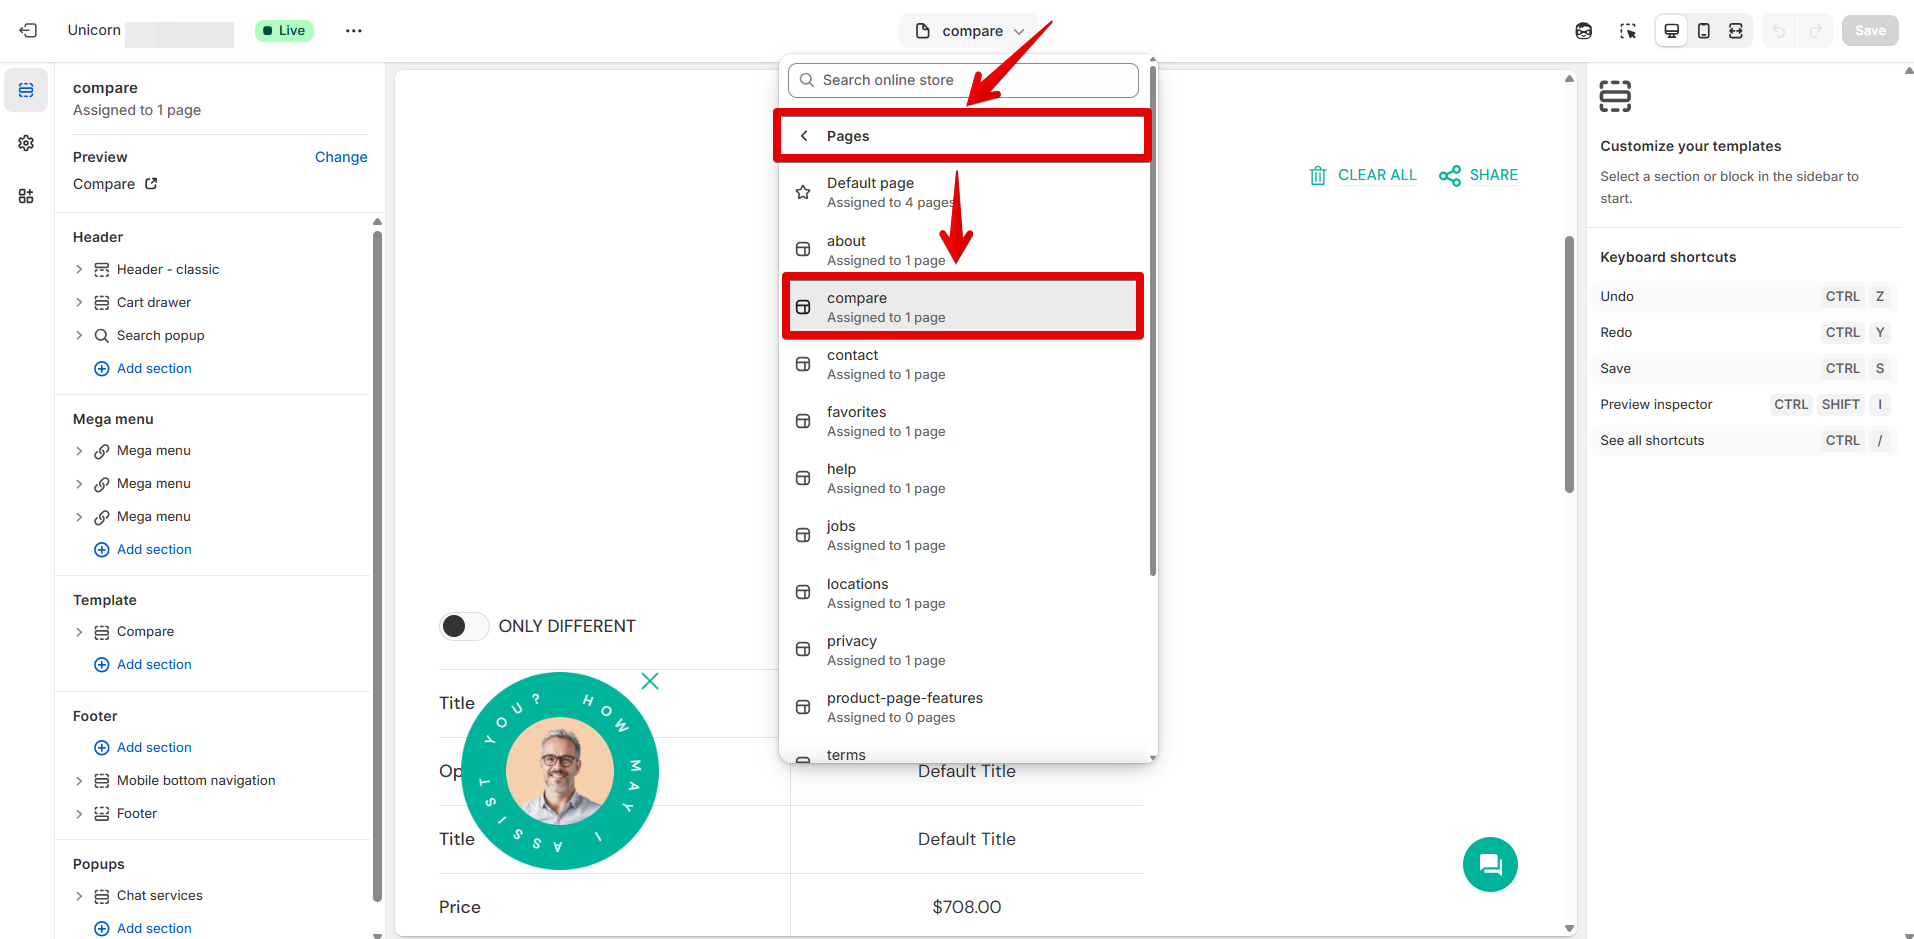Image resolution: width=1914 pixels, height=939 pixels.
Task: Expand the Header - classic section
Action: tap(79, 270)
